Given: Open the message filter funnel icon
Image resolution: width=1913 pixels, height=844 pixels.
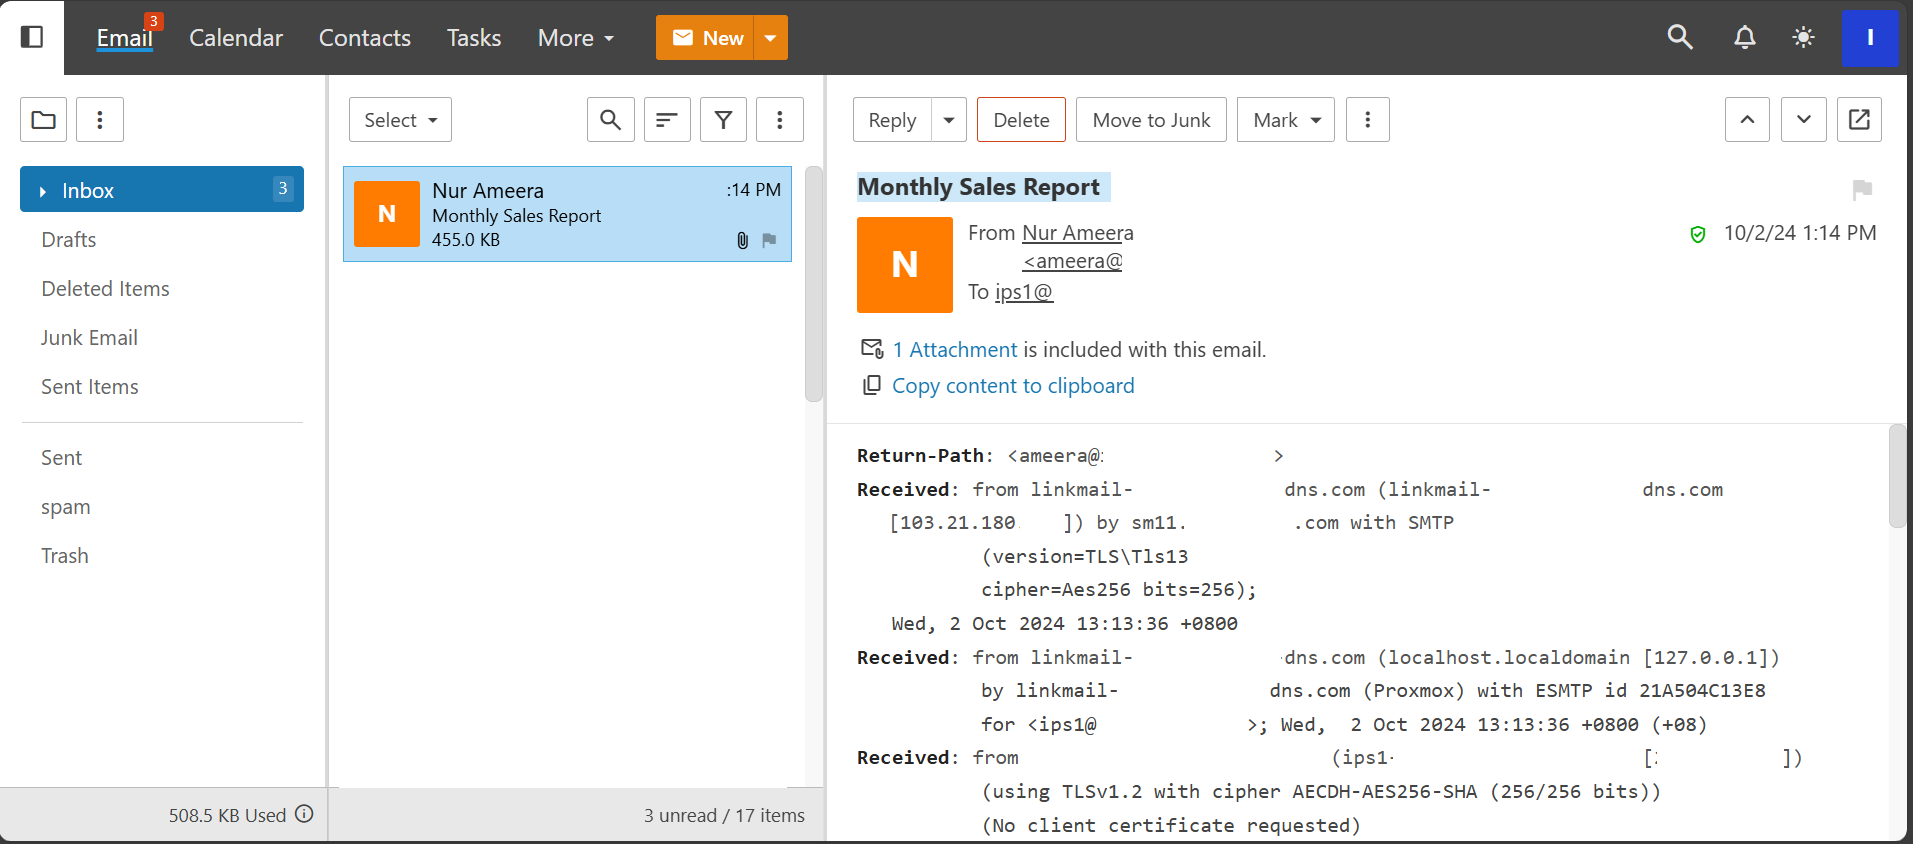Looking at the screenshot, I should [723, 120].
